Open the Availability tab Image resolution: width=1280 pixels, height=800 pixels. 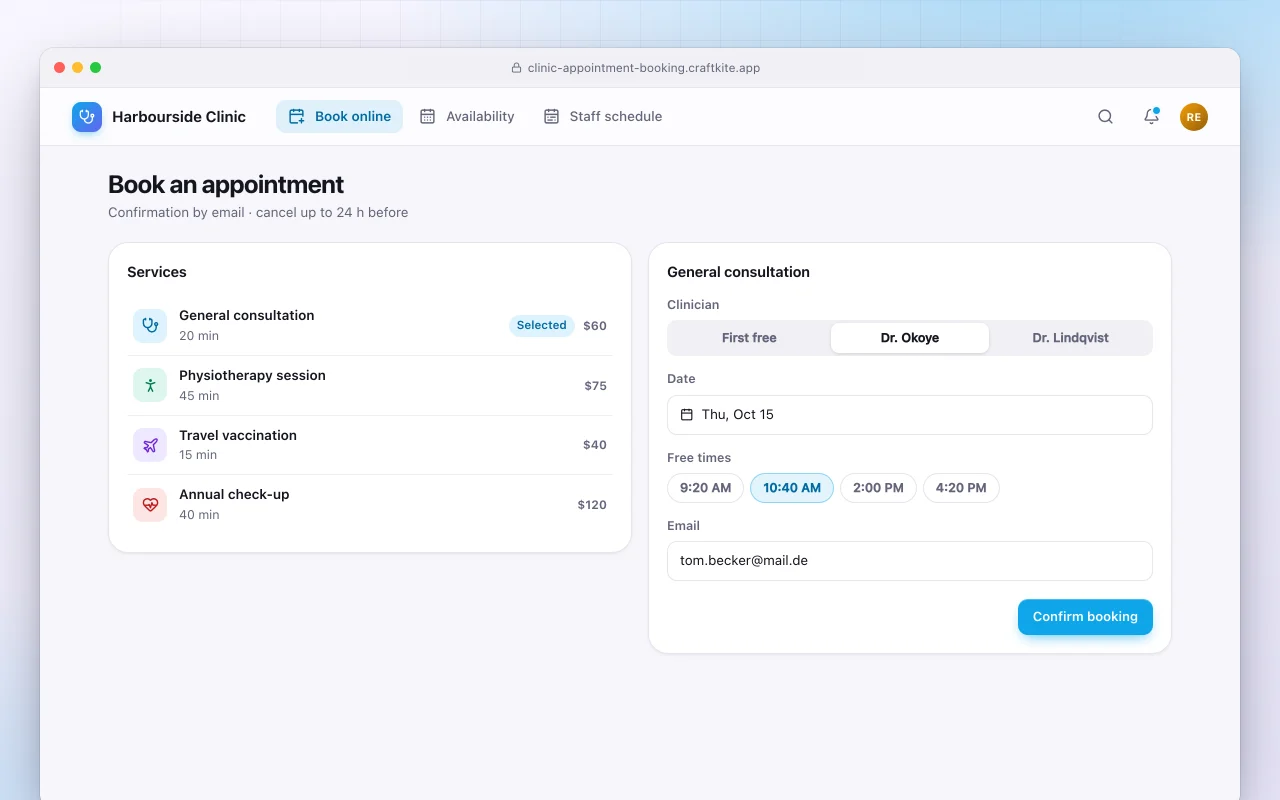[x=467, y=117]
